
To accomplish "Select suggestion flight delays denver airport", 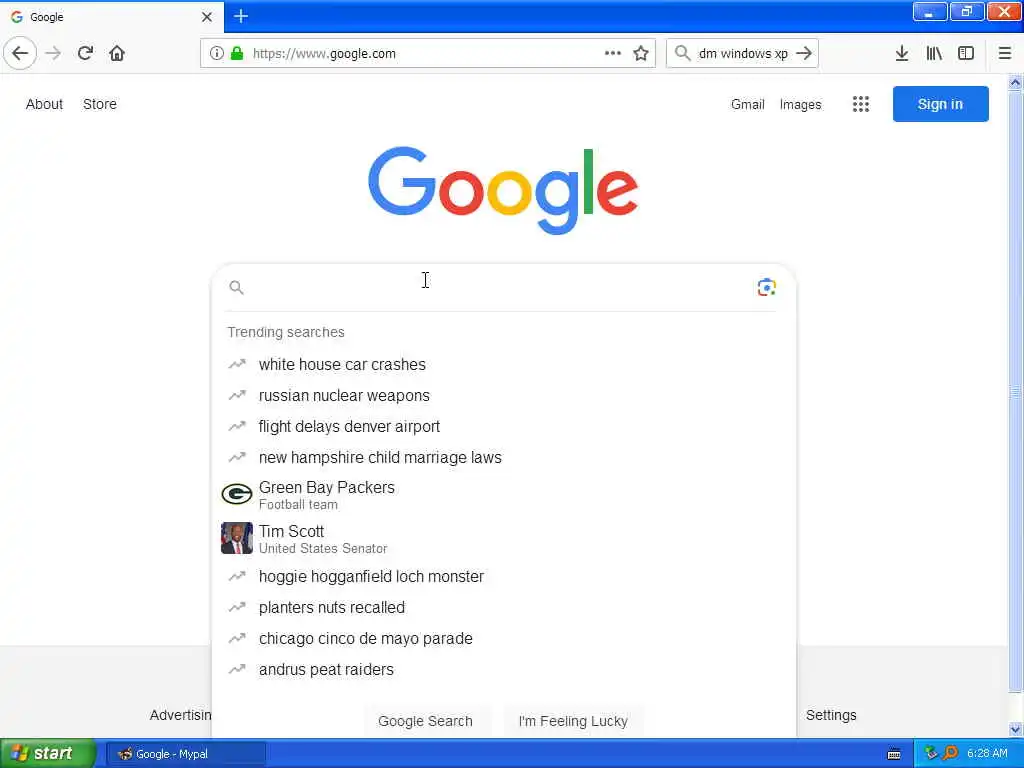I will click(504, 426).
